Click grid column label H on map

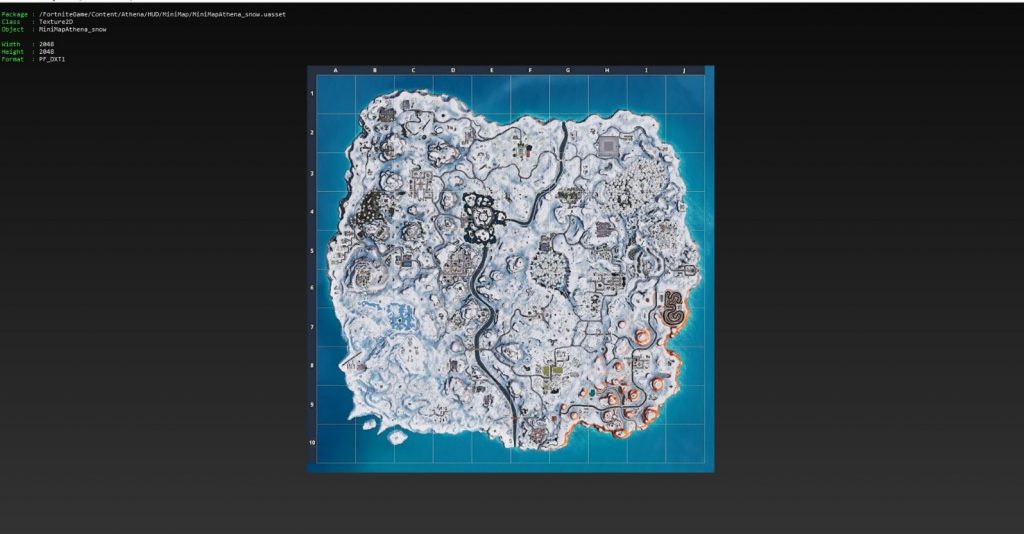click(607, 71)
